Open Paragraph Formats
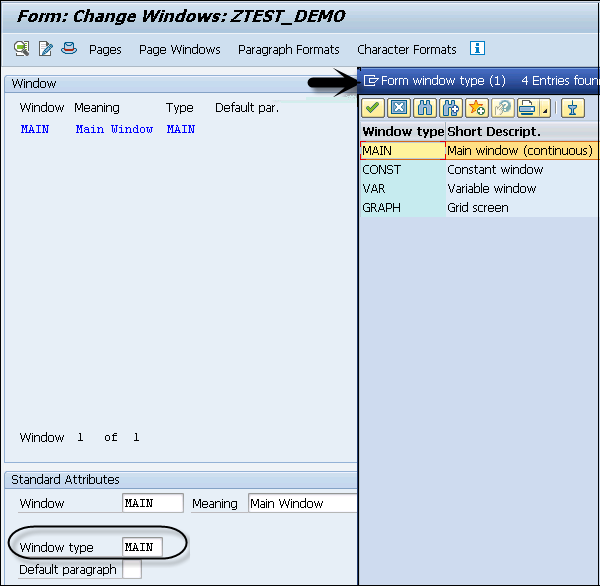 pyautogui.click(x=288, y=49)
